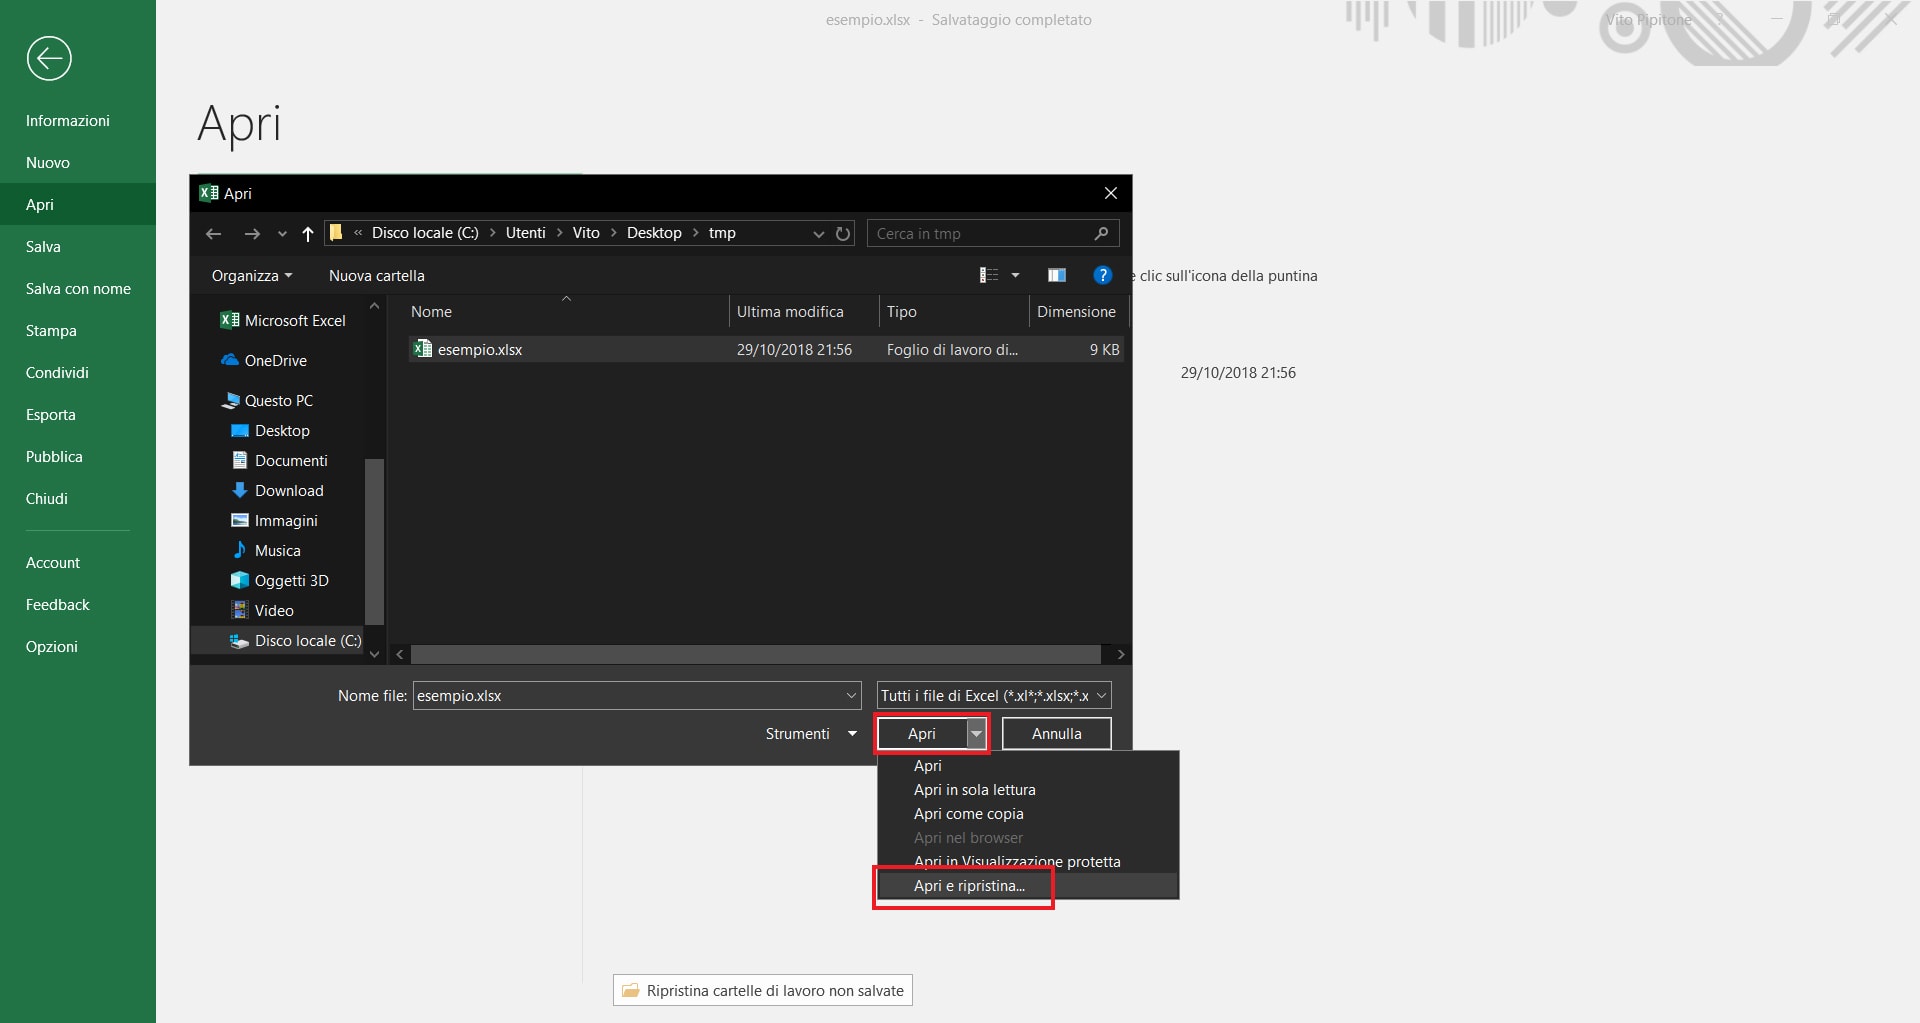Click the Apri split-button arrow
1920x1023 pixels.
(976, 734)
